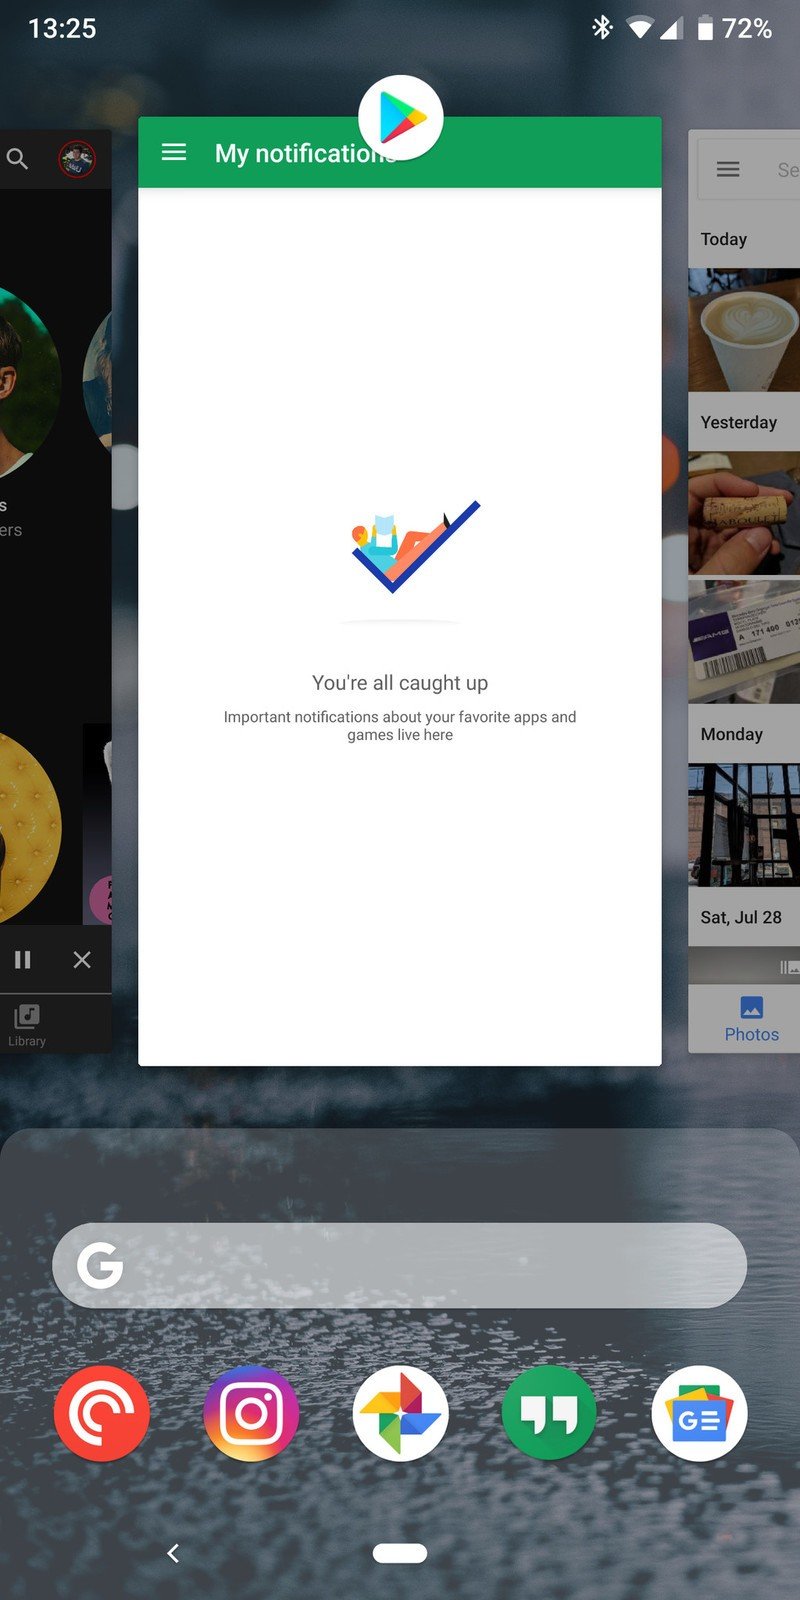Launch Google News from the dock
Screen dimensions: 800x1600
[x=699, y=1413]
